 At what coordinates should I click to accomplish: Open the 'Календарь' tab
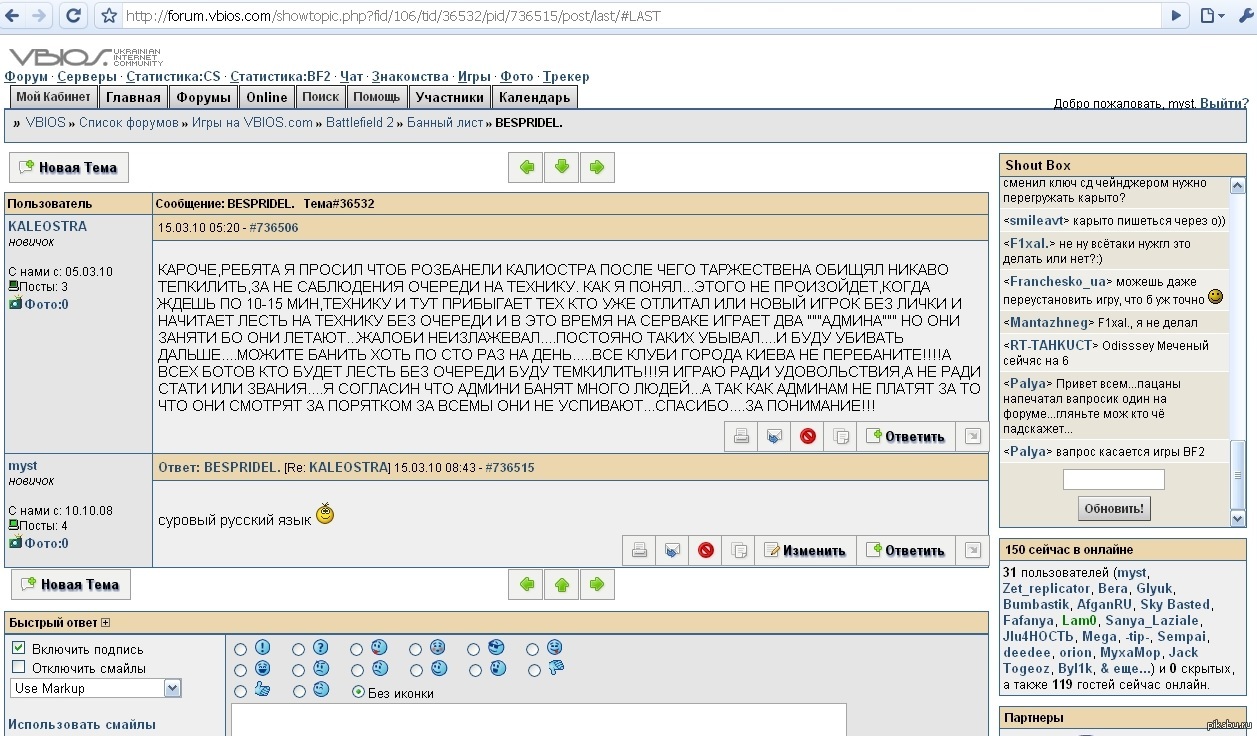(x=534, y=97)
